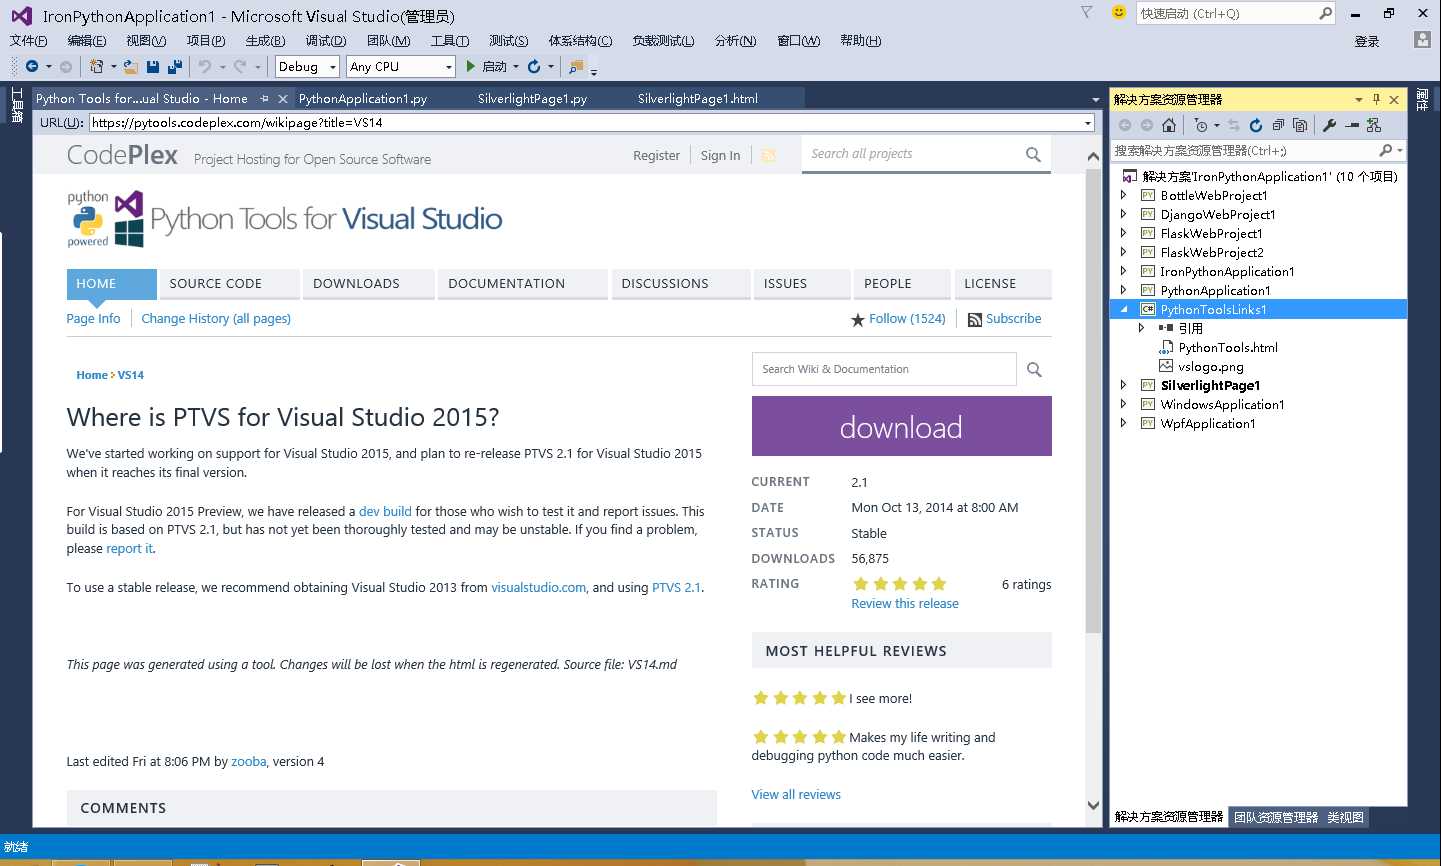Viewport: 1441px width, 866px height.
Task: Expand the BottleWebProject1 node
Action: (x=1124, y=195)
